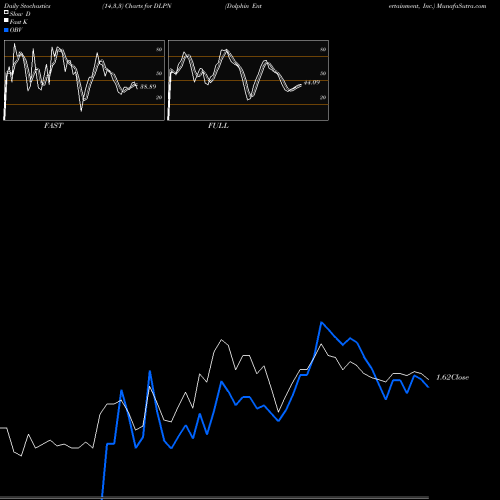Click the FAST stochastic's lowest dip

[x=81, y=110]
